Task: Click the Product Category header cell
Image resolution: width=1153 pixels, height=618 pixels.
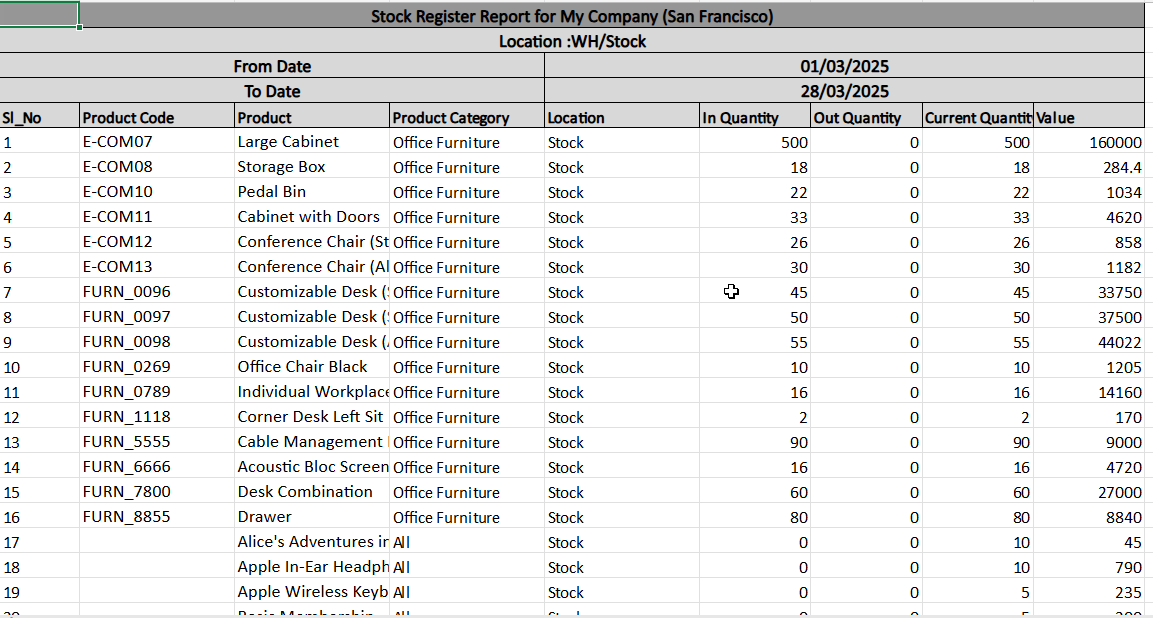Action: (x=466, y=117)
